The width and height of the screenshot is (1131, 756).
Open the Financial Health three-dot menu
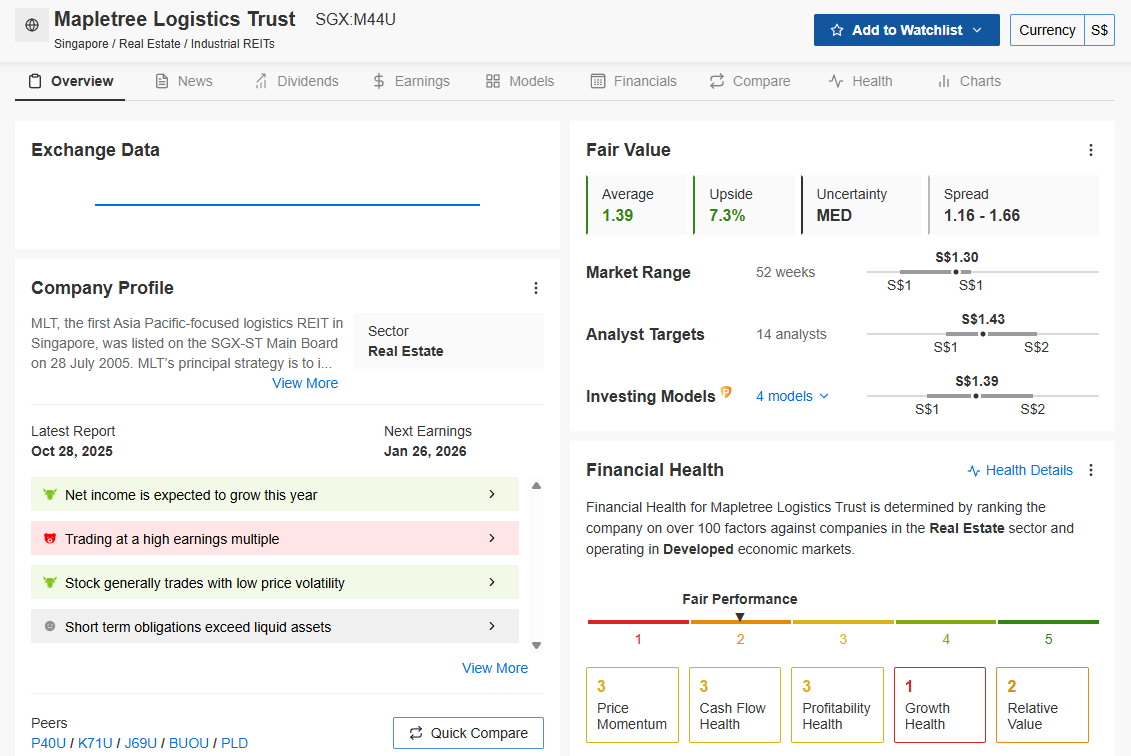[x=1091, y=470]
